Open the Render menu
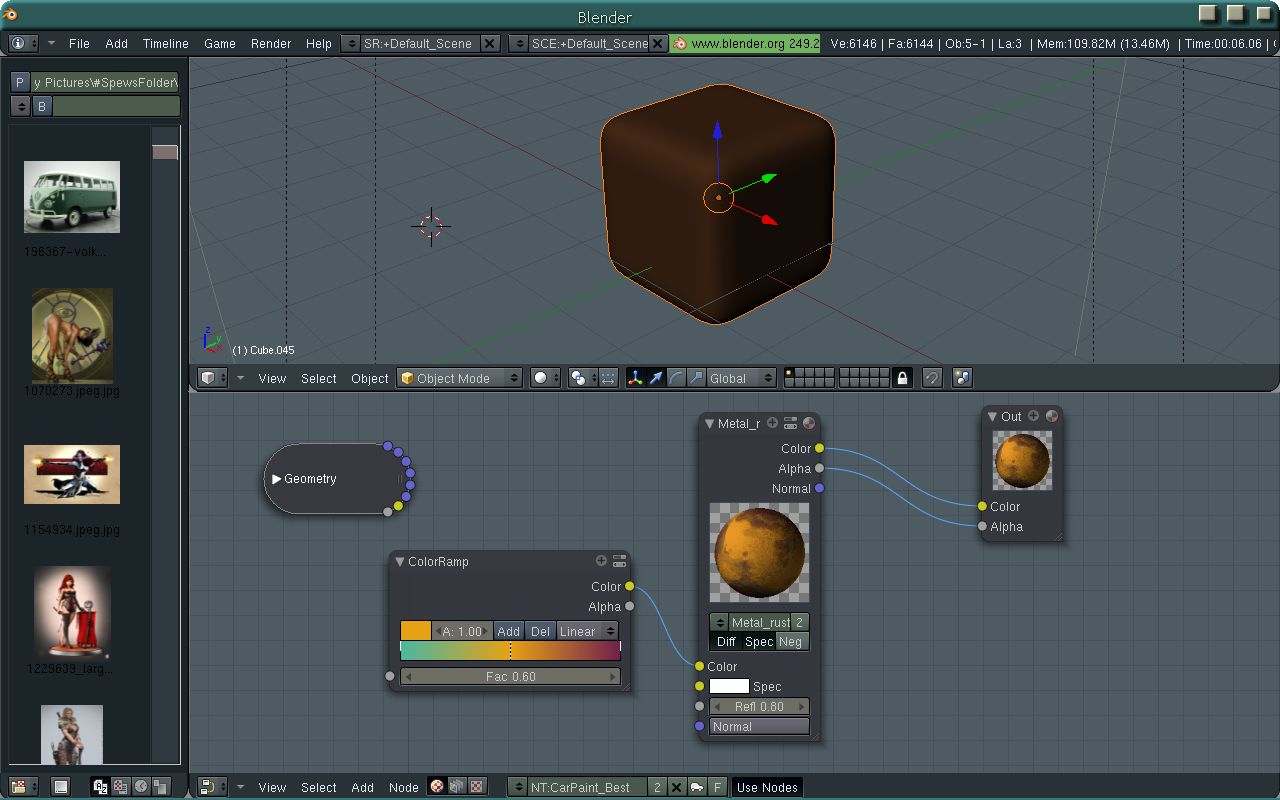1280x800 pixels. (271, 44)
